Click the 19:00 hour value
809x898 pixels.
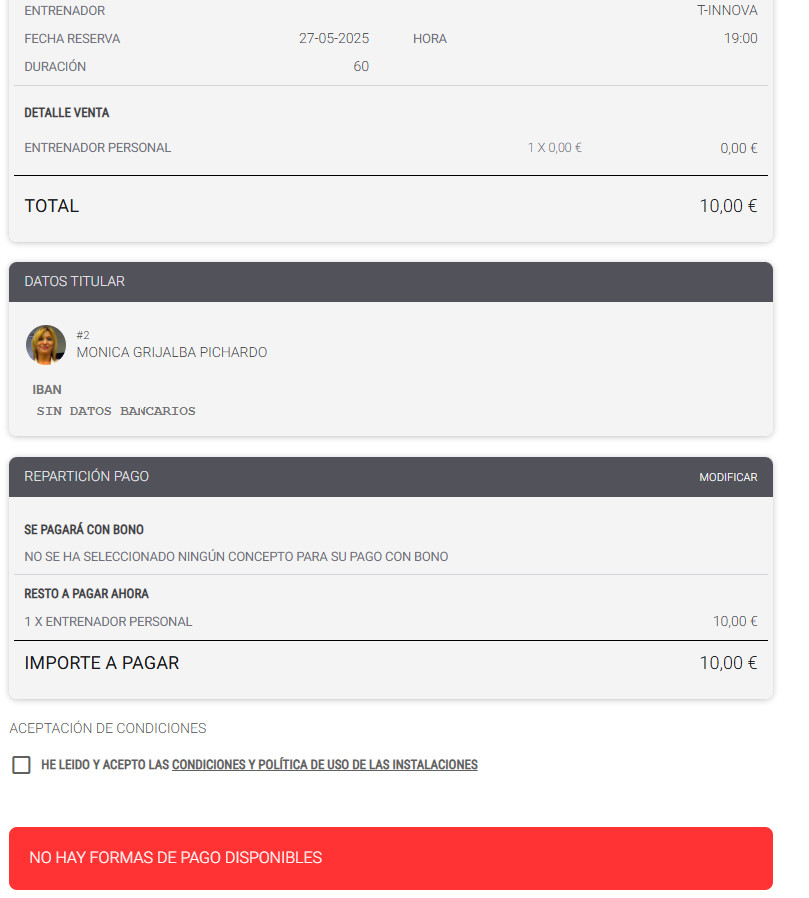(x=740, y=38)
